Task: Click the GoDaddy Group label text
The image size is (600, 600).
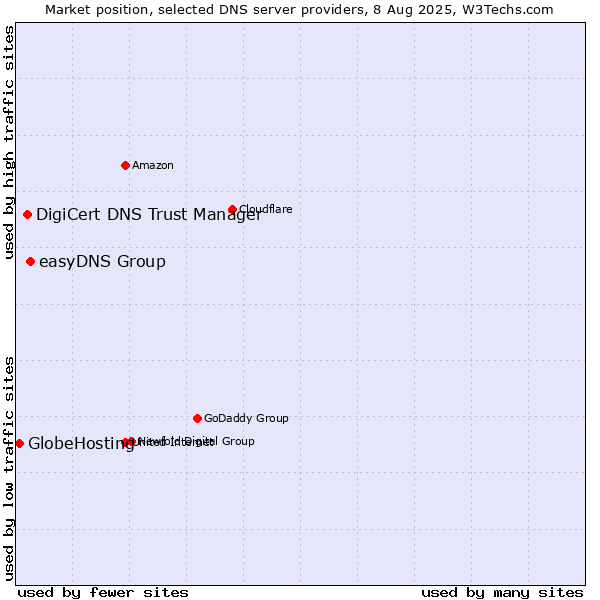Action: [x=246, y=418]
